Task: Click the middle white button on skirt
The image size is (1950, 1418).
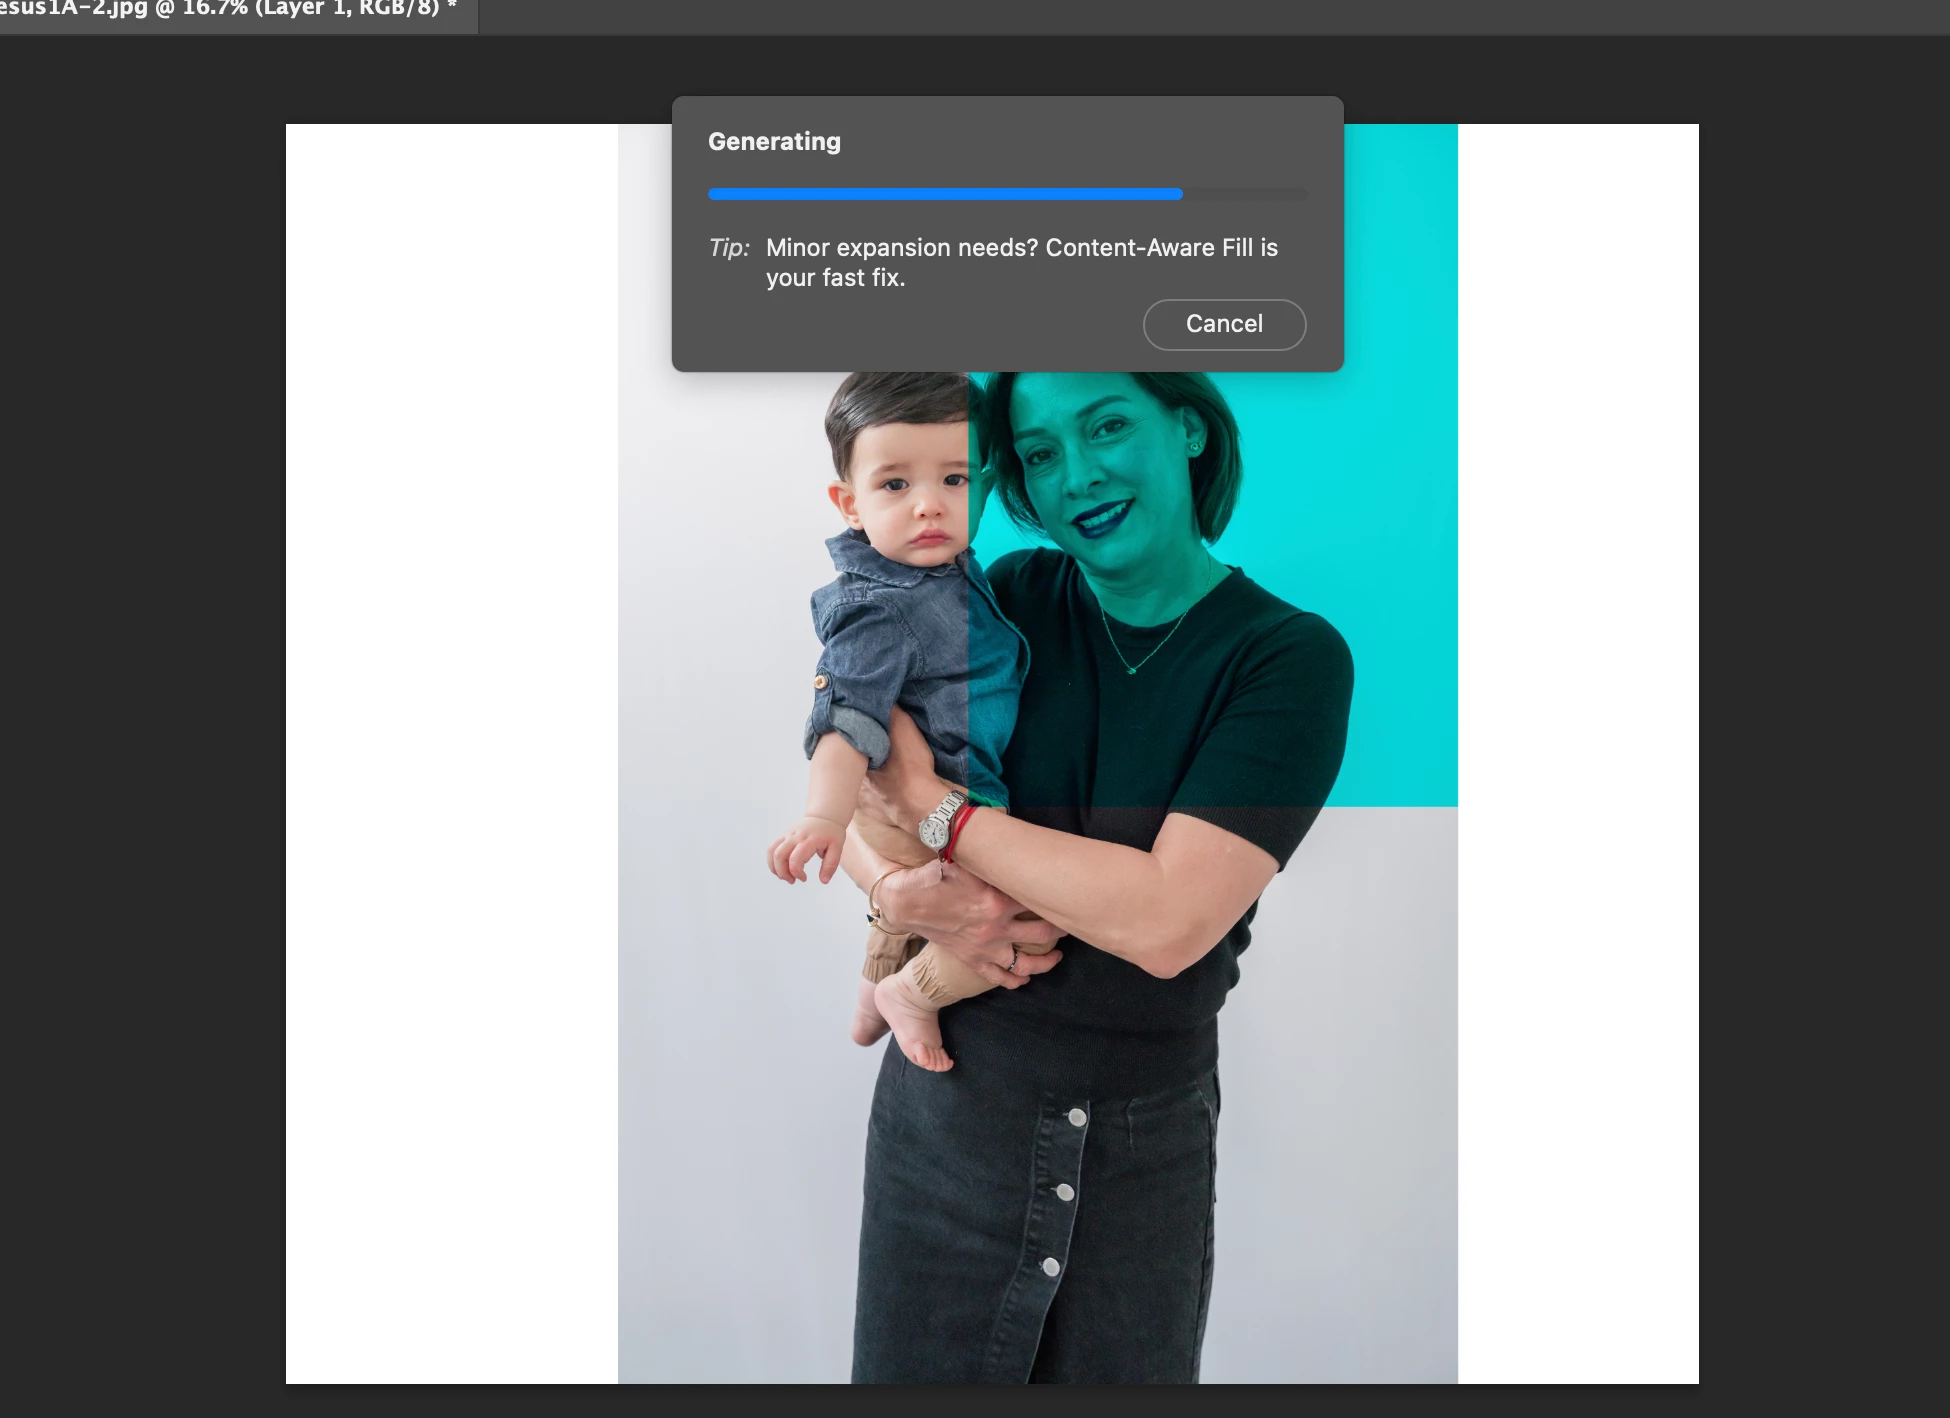Action: (1065, 1192)
